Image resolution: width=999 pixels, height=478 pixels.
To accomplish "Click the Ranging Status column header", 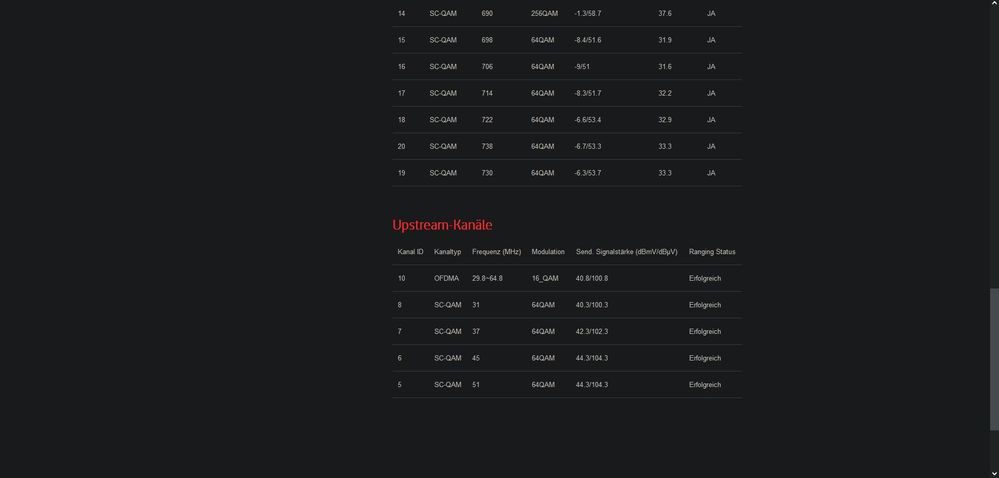I will [x=712, y=252].
